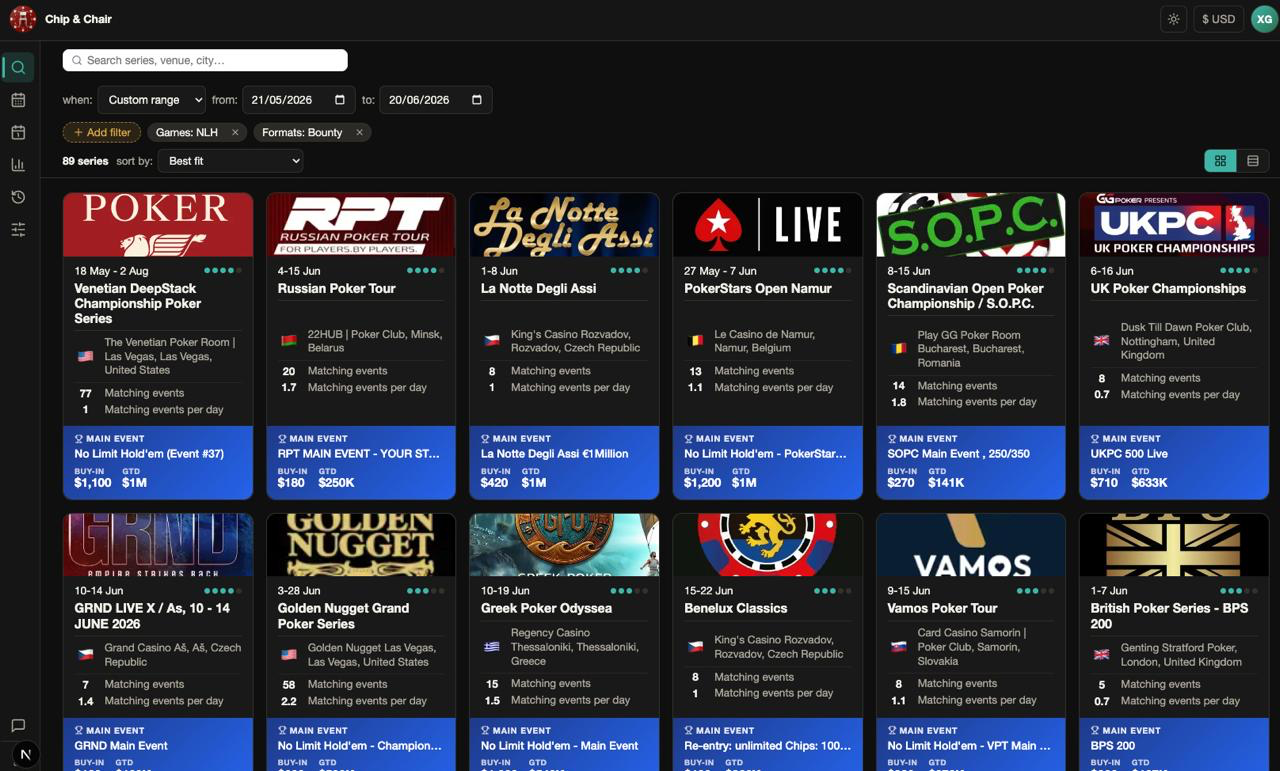The image size is (1280, 771).
Task: Open the chat feedback icon in sidebar
Action: point(18,725)
